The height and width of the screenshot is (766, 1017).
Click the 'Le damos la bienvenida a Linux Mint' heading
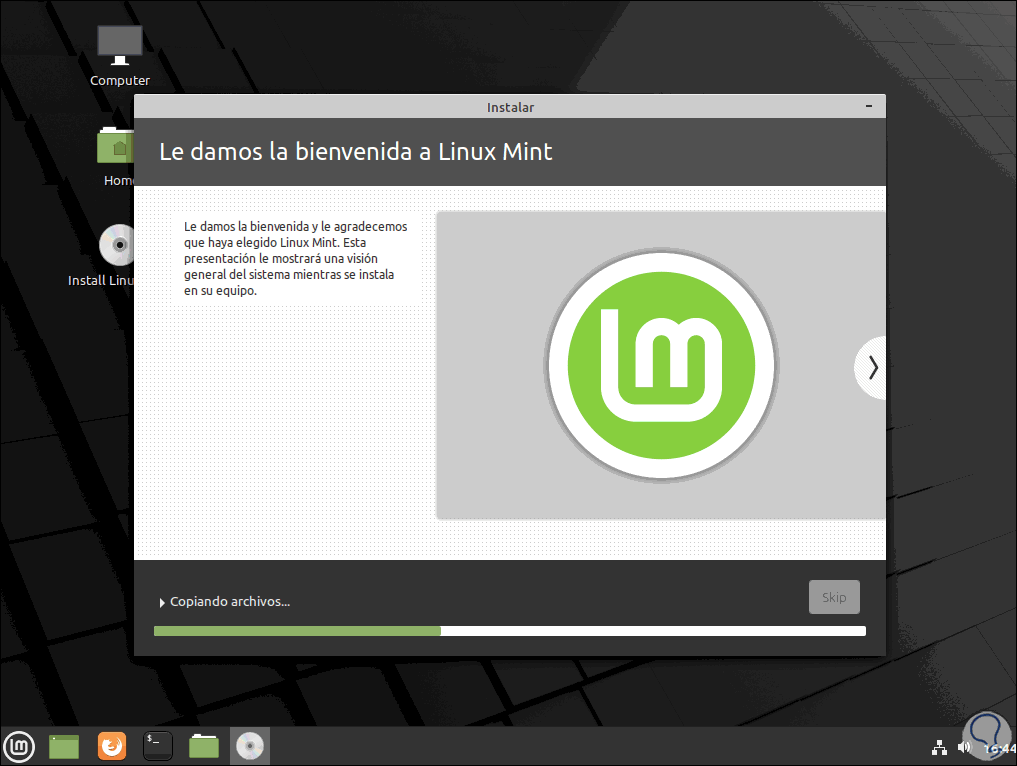point(355,152)
